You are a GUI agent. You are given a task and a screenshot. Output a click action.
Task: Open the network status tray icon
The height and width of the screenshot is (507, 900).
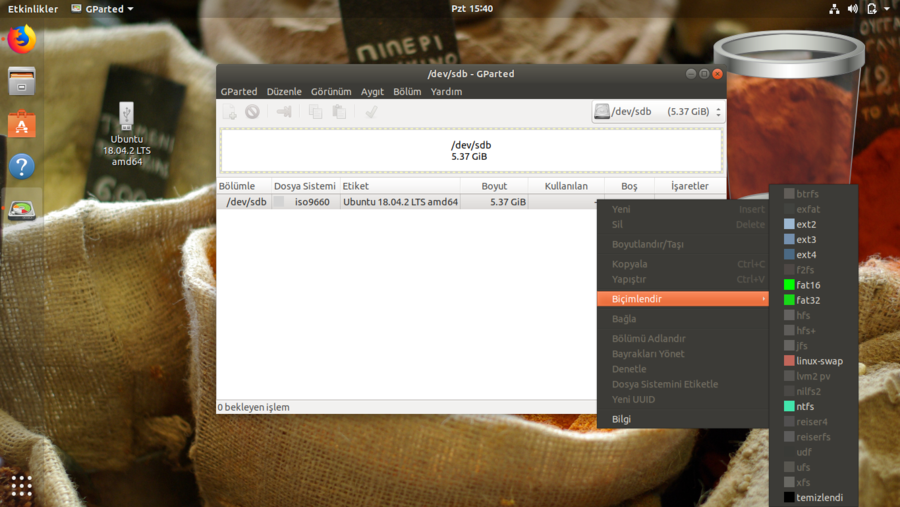834,9
